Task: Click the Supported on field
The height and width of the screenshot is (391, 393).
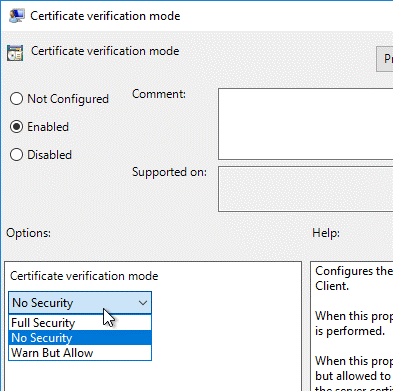Action: coord(306,189)
